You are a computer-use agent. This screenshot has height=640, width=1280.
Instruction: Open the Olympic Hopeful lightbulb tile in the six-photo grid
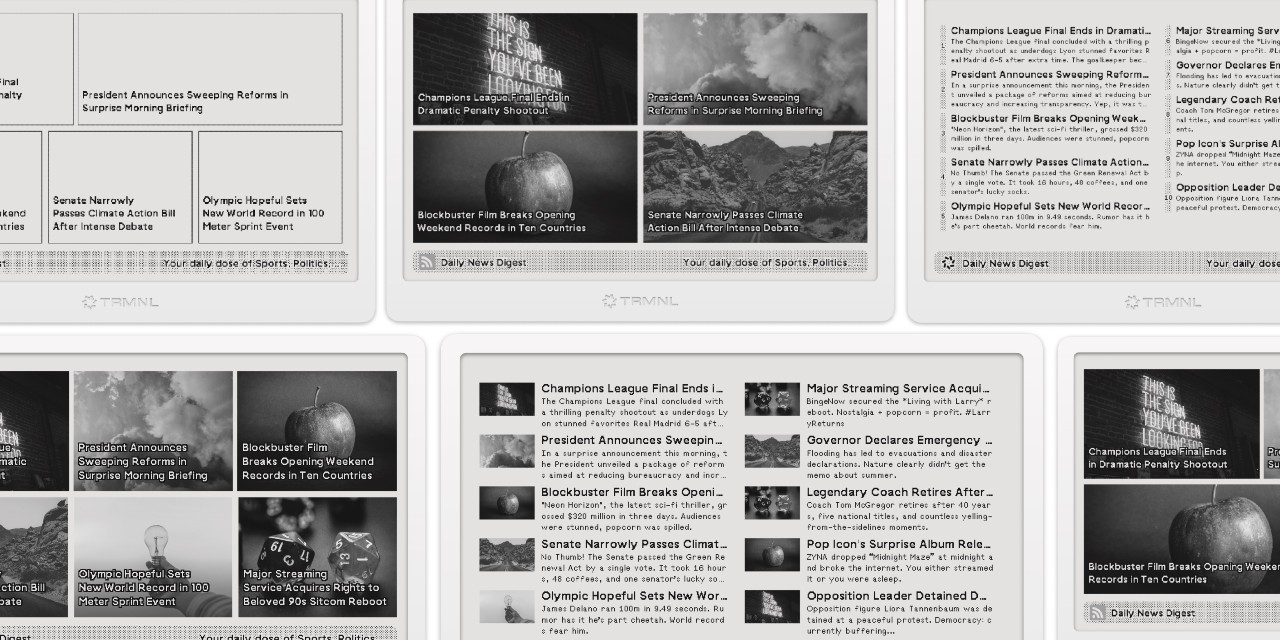pos(152,557)
